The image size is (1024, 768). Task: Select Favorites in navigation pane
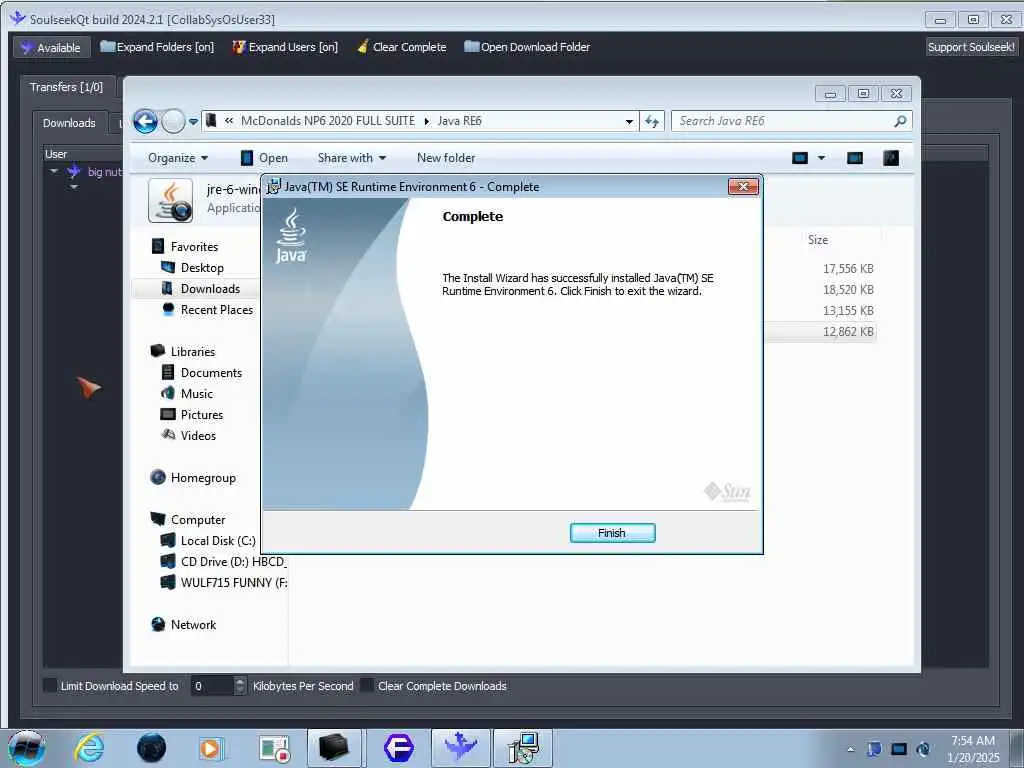(194, 247)
